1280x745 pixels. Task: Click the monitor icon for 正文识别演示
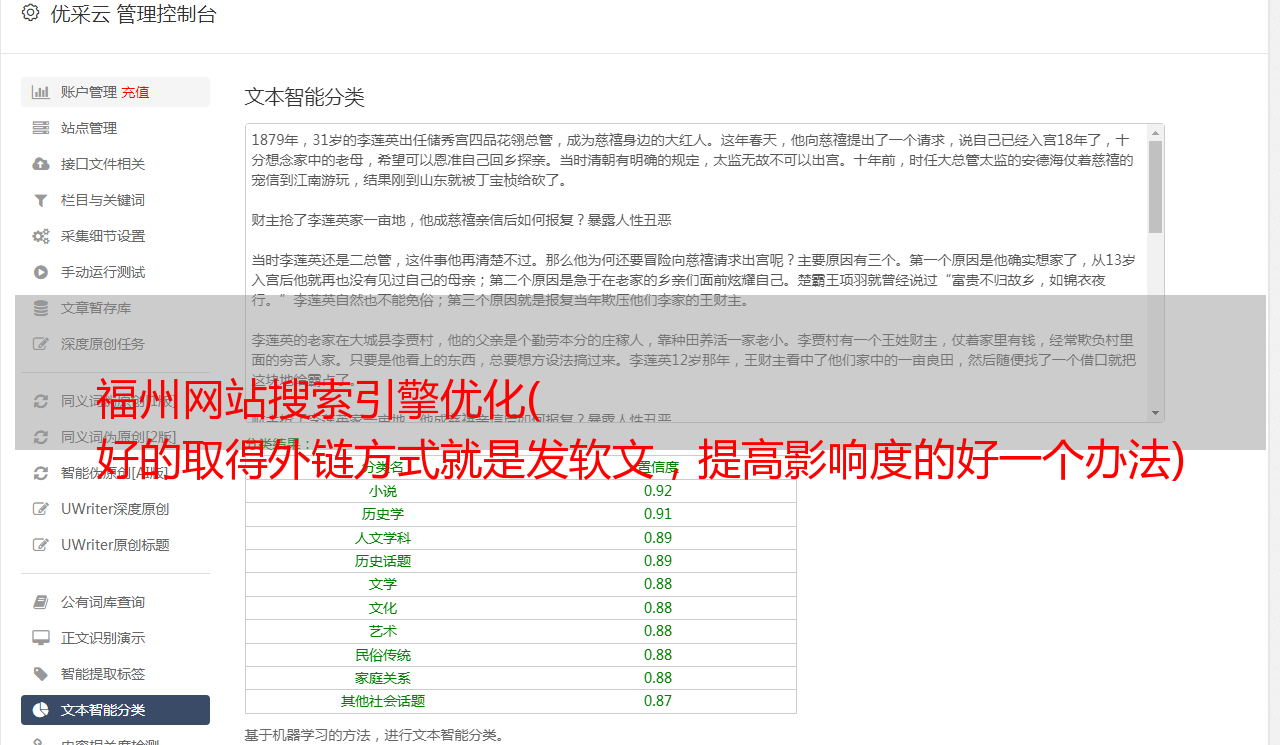(x=41, y=638)
